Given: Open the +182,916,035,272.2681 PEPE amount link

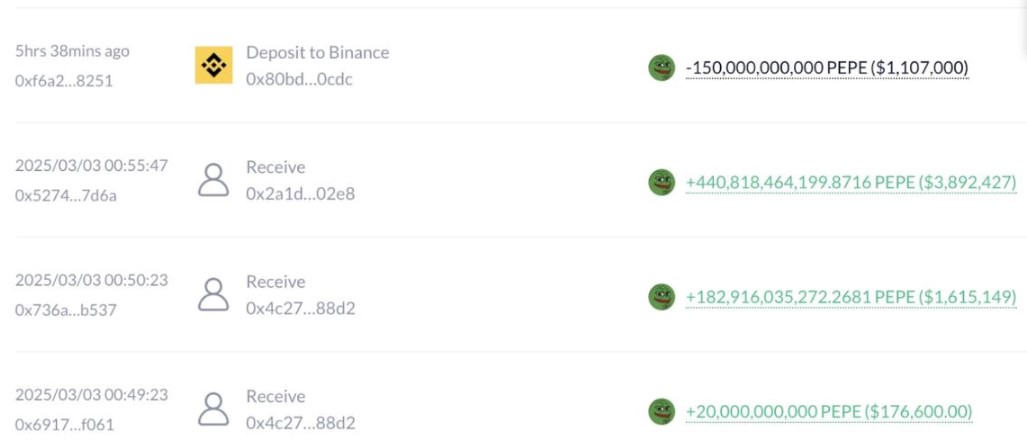Looking at the screenshot, I should tap(851, 297).
